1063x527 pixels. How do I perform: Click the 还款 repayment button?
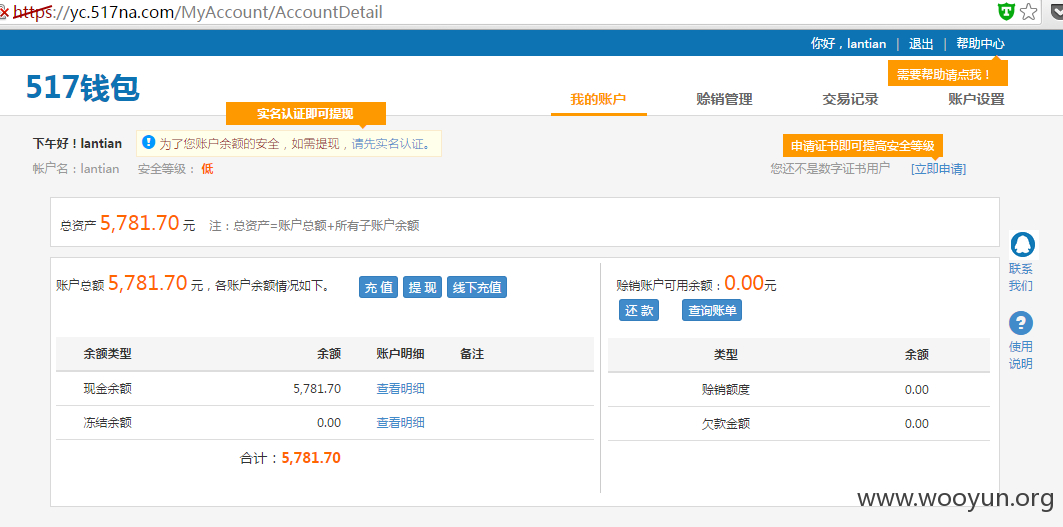(x=639, y=310)
